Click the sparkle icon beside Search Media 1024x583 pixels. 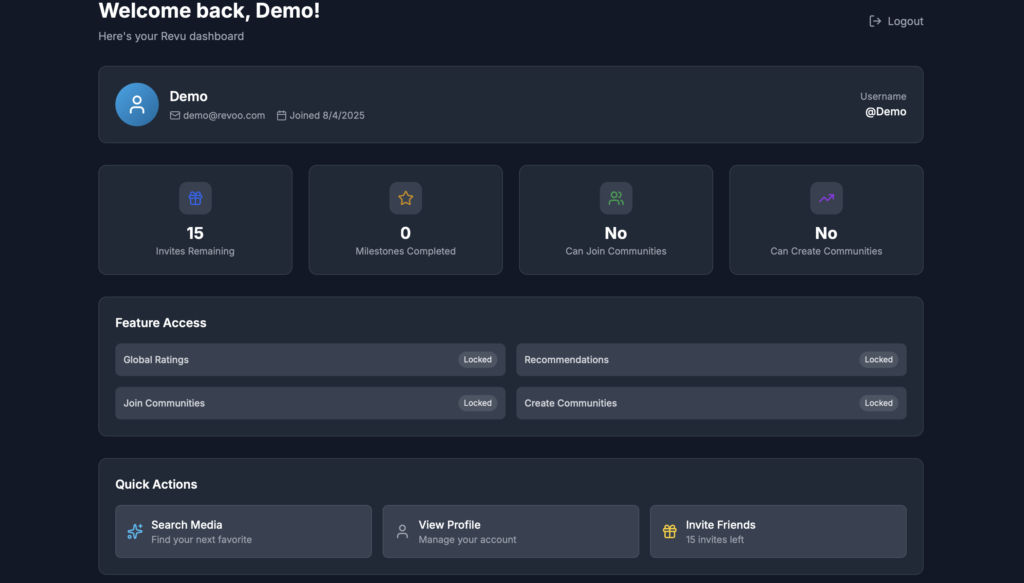[x=135, y=532]
